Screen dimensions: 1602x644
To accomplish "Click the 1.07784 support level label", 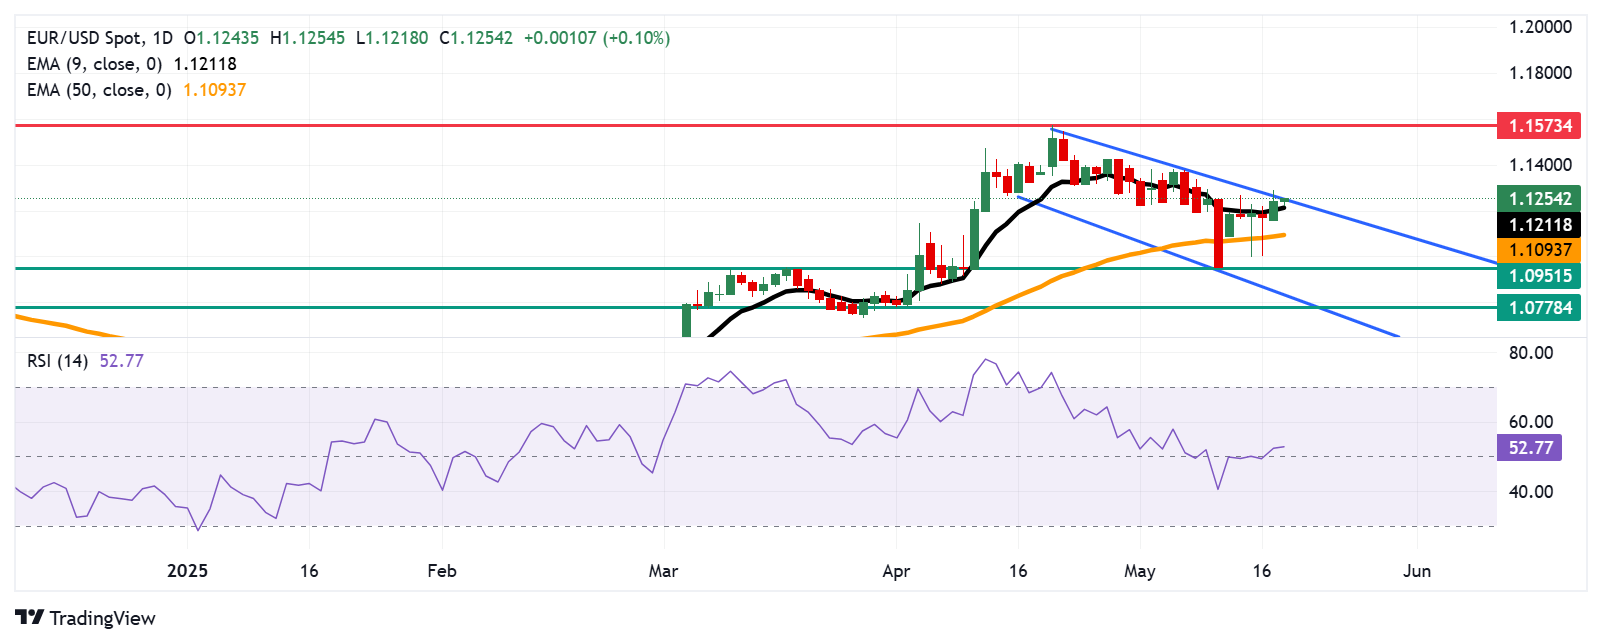I will point(1539,308).
